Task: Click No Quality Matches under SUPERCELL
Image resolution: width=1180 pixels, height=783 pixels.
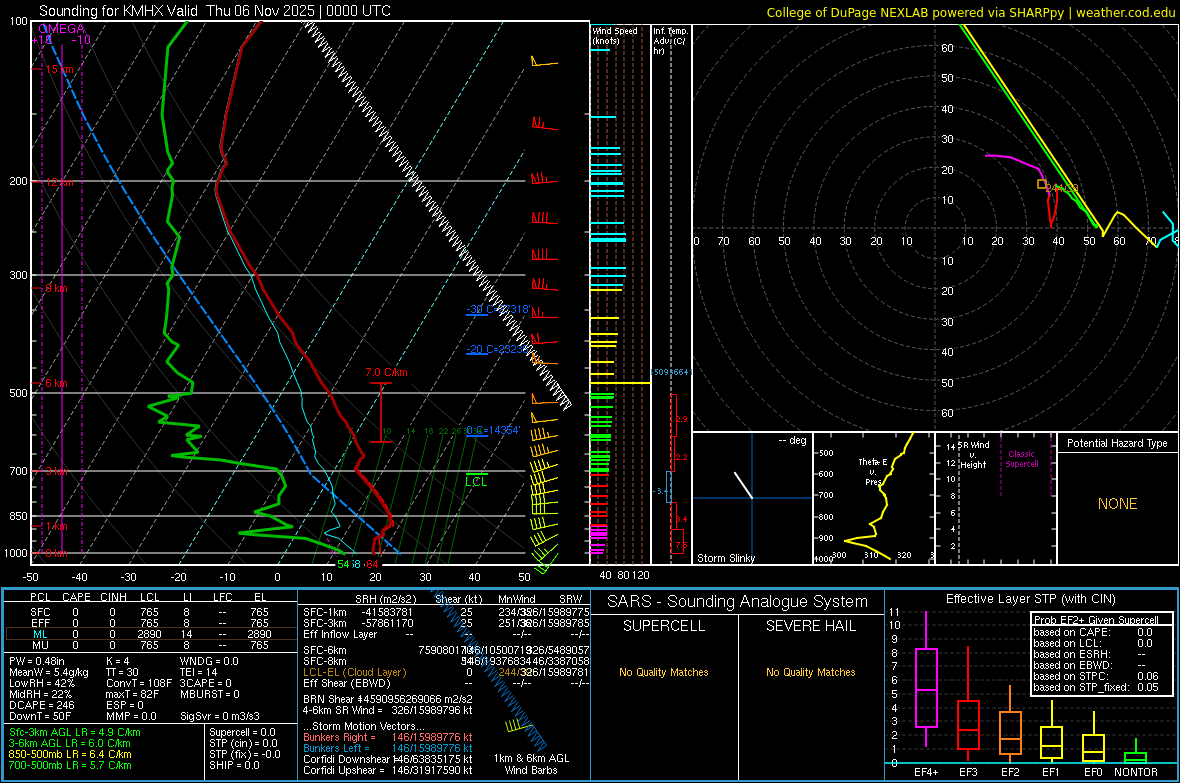Action: (664, 672)
